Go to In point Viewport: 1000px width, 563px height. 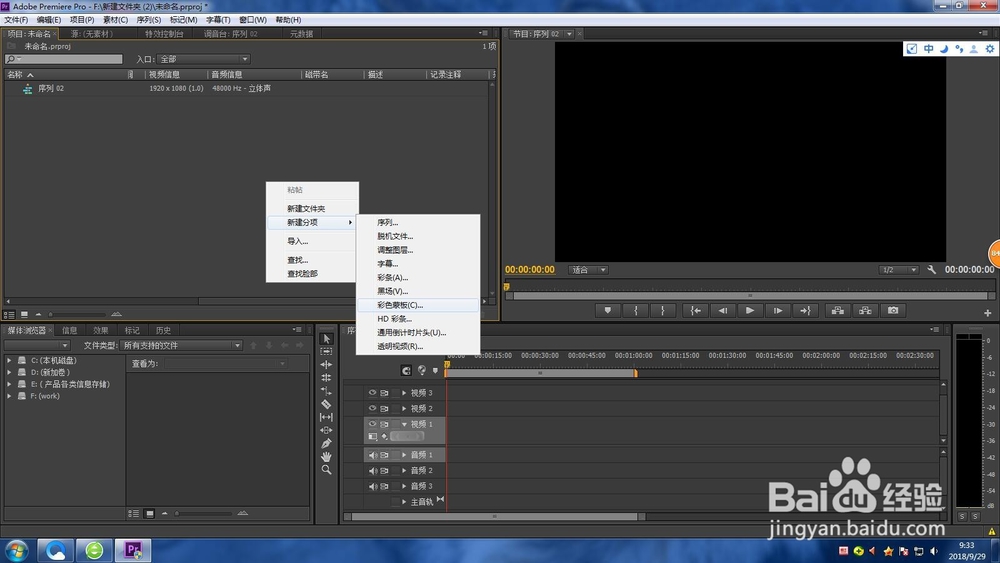tap(696, 311)
